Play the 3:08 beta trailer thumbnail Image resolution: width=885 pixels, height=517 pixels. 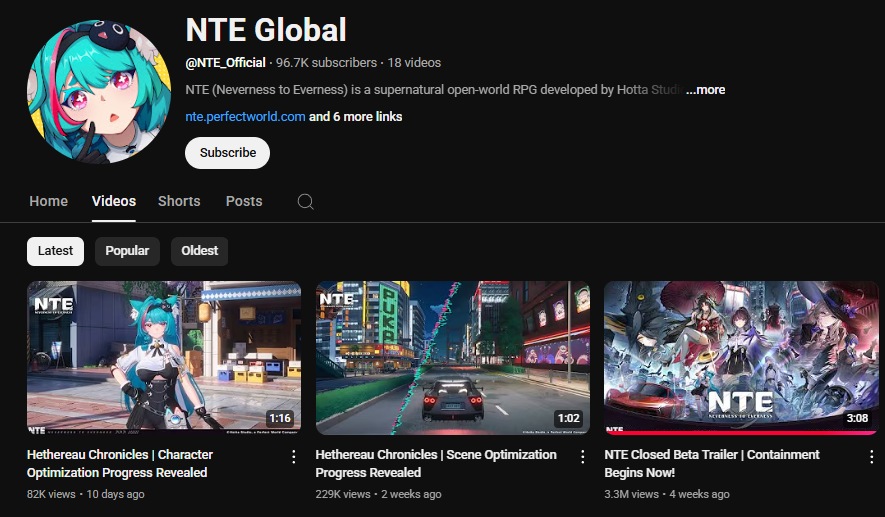click(x=741, y=358)
